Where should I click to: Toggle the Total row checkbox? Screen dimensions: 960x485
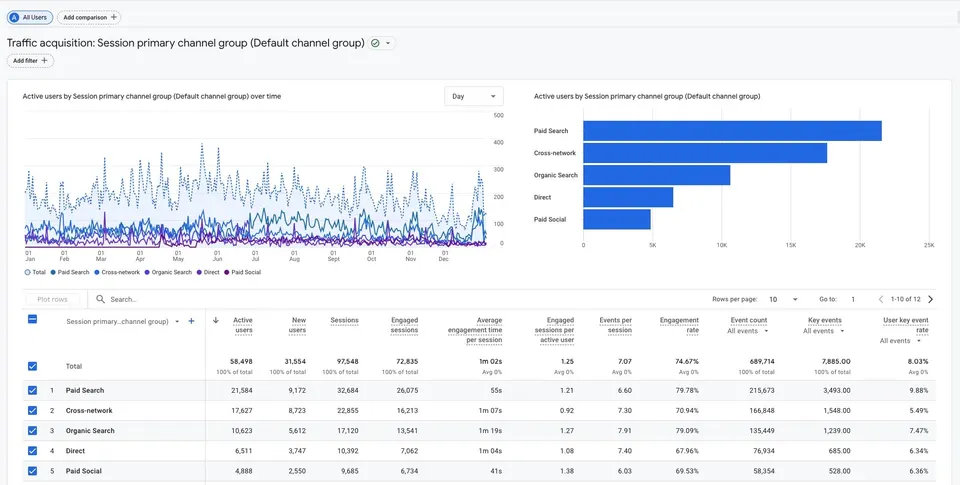pos(32,366)
